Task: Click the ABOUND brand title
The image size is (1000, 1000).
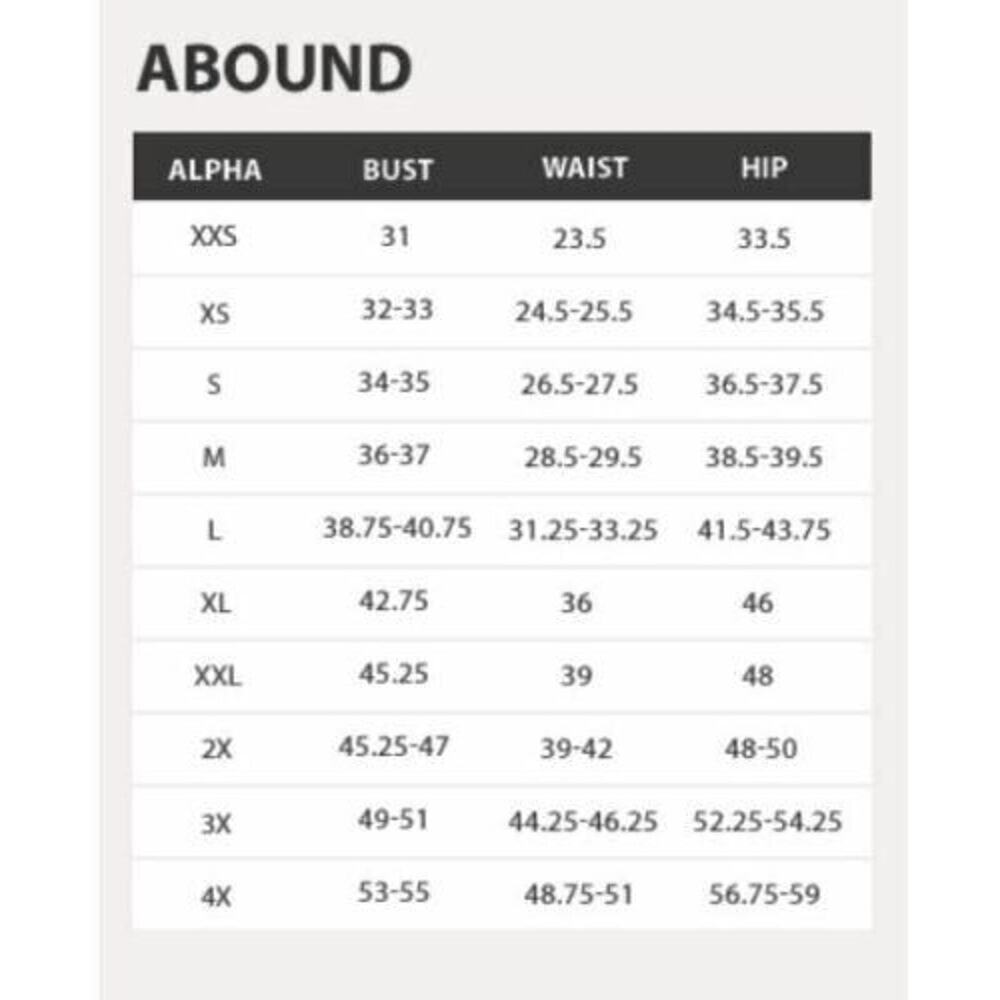Action: click(274, 68)
